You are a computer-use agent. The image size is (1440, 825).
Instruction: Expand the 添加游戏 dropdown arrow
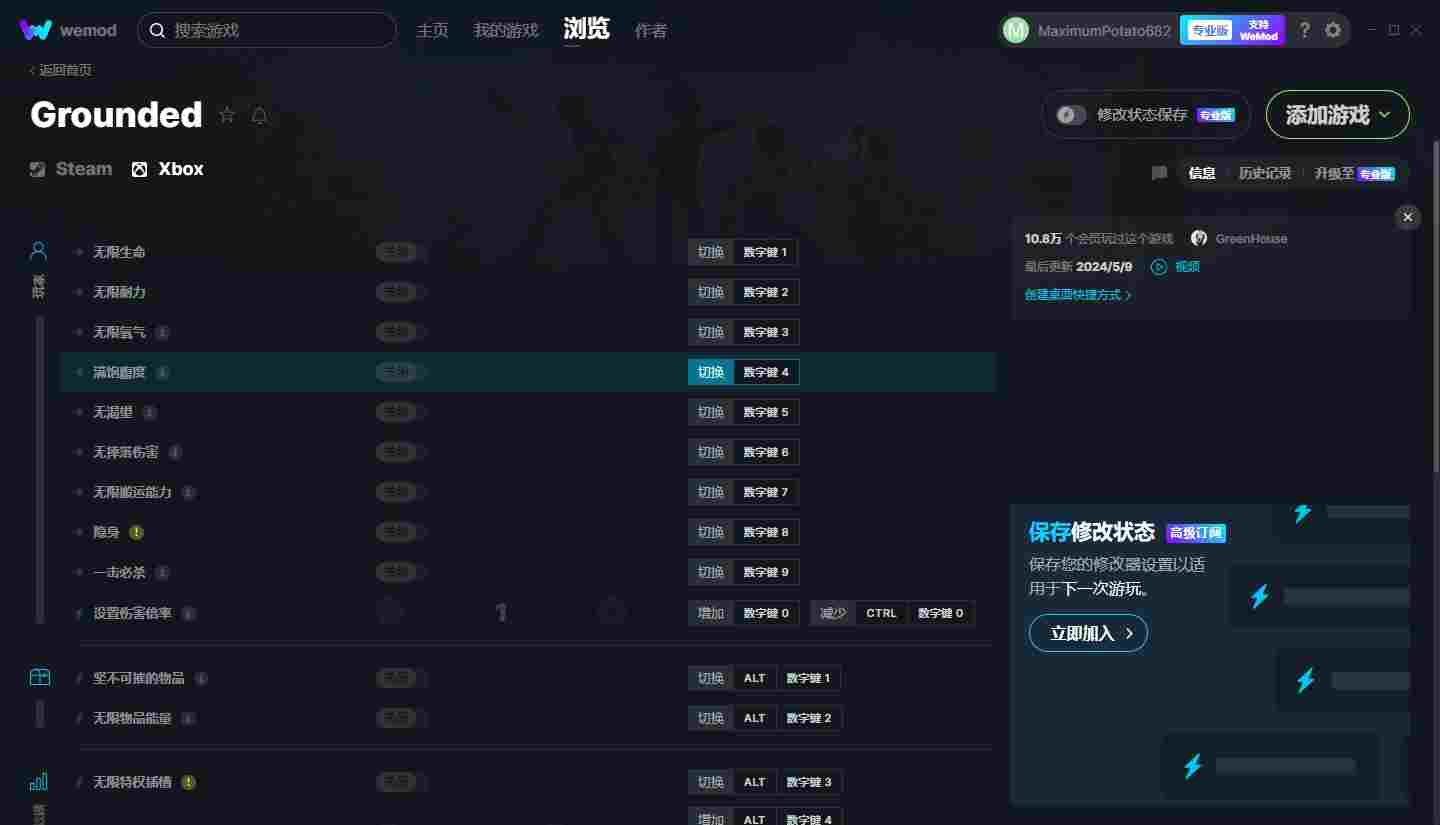click(x=1384, y=115)
